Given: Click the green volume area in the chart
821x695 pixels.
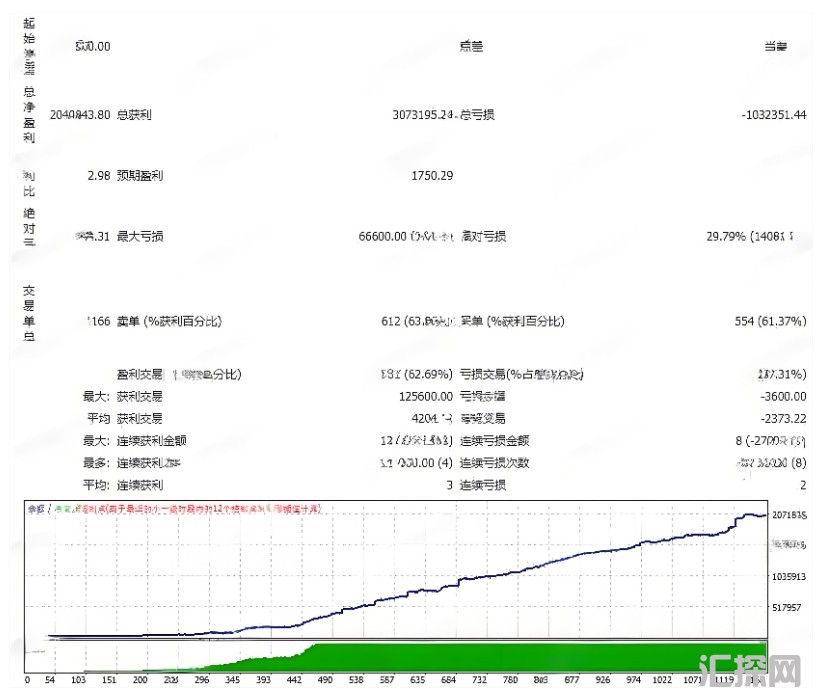Looking at the screenshot, I should (520, 658).
